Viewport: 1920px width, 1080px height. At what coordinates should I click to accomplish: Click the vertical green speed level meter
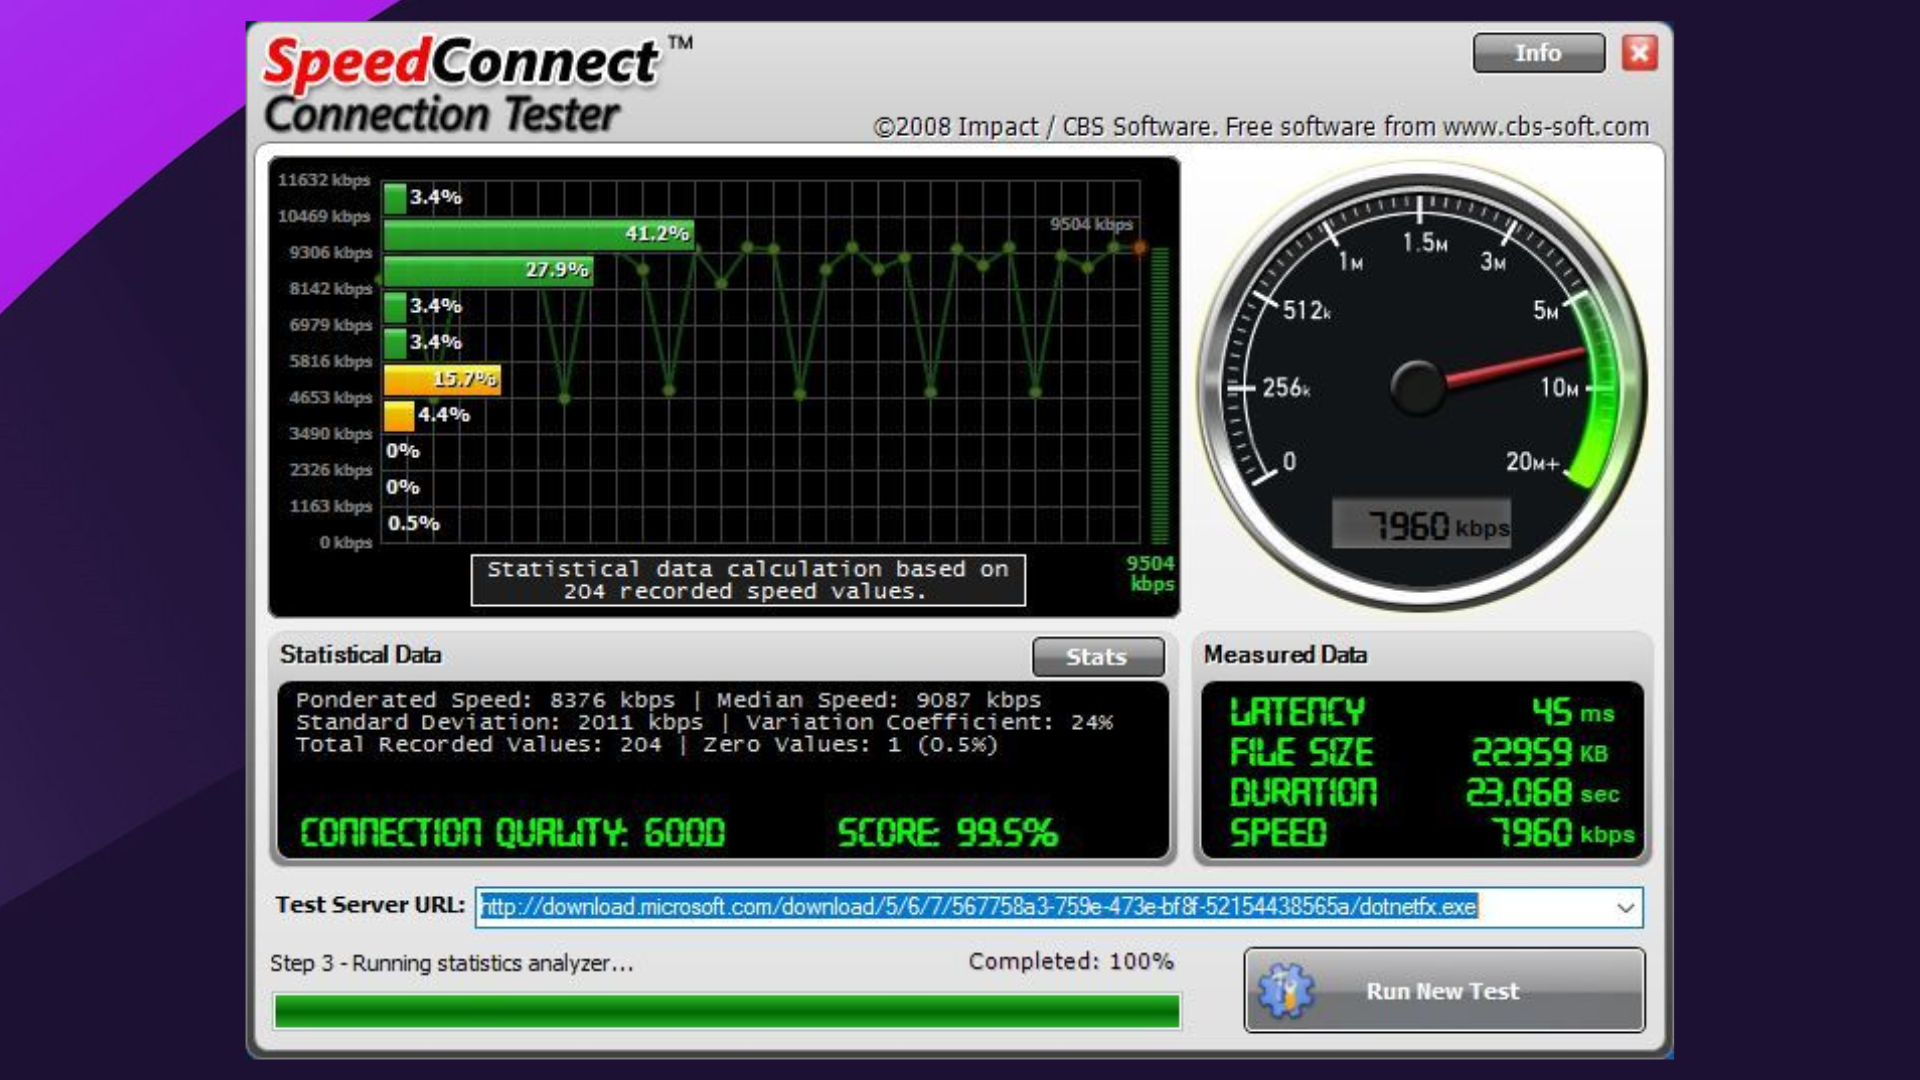tap(1160, 396)
